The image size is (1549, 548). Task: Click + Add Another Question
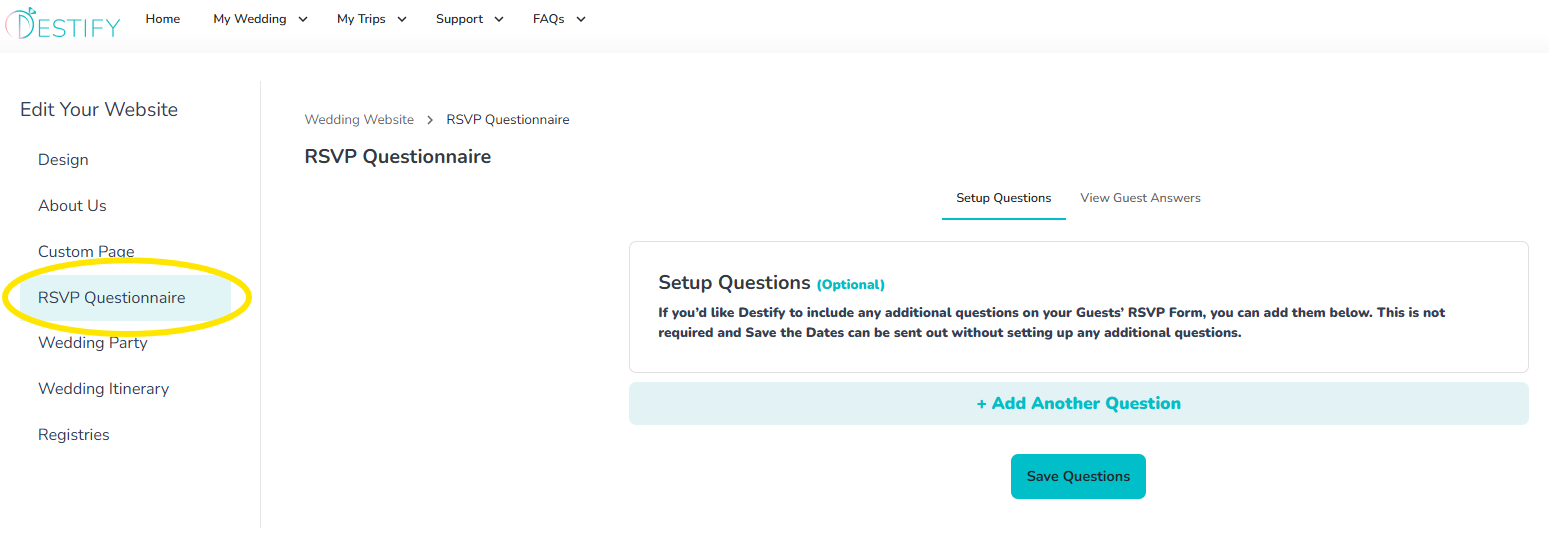[x=1078, y=404]
